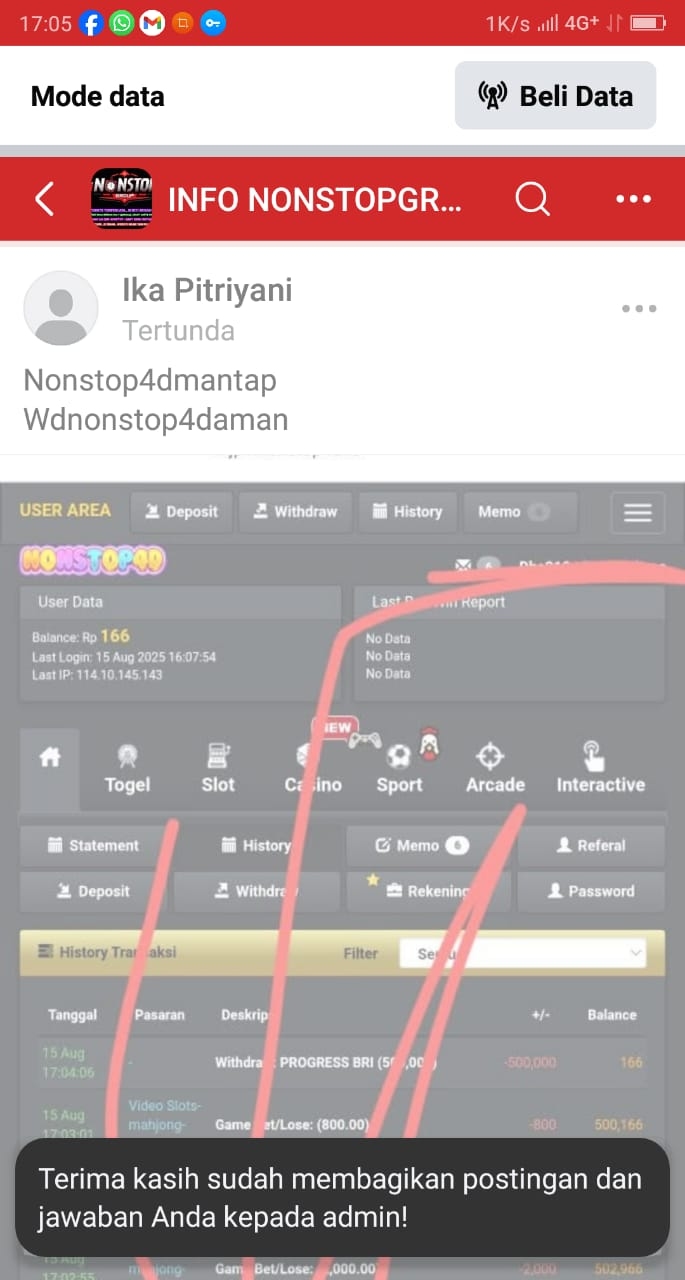
Task: Tap the Password button
Action: (x=590, y=892)
